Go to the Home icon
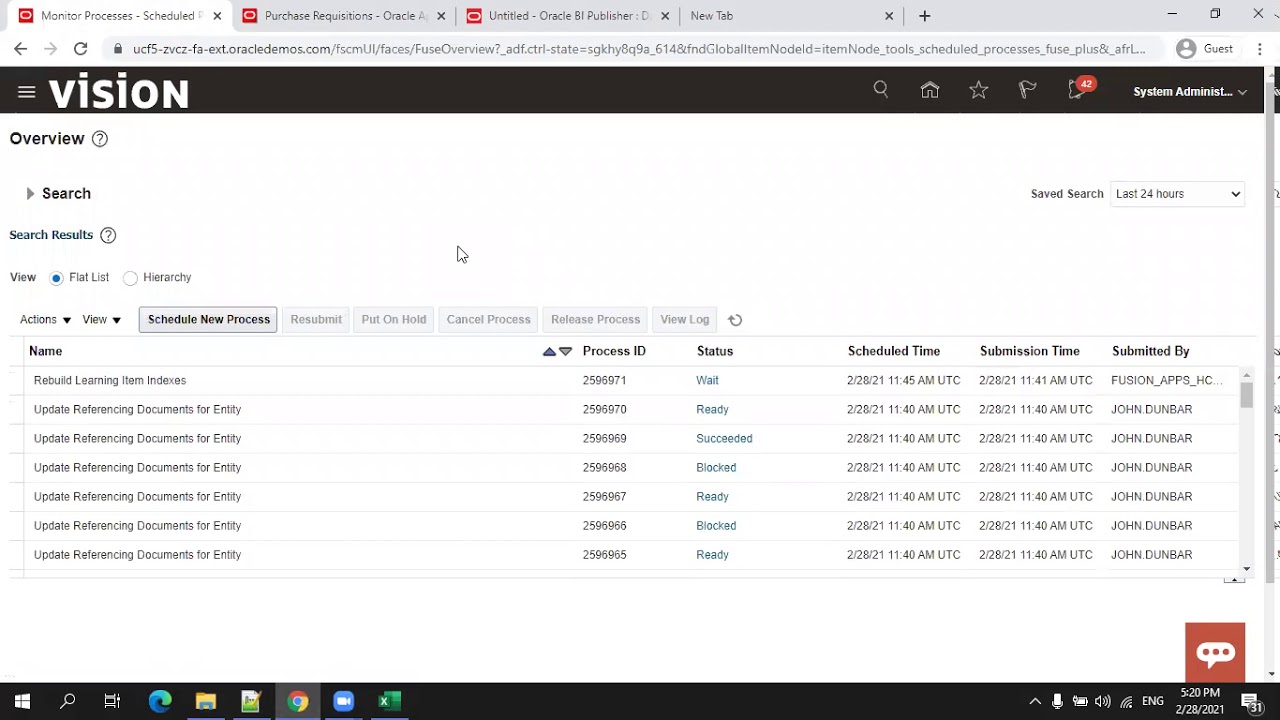Screen dimensions: 1280x720 click(x=930, y=90)
